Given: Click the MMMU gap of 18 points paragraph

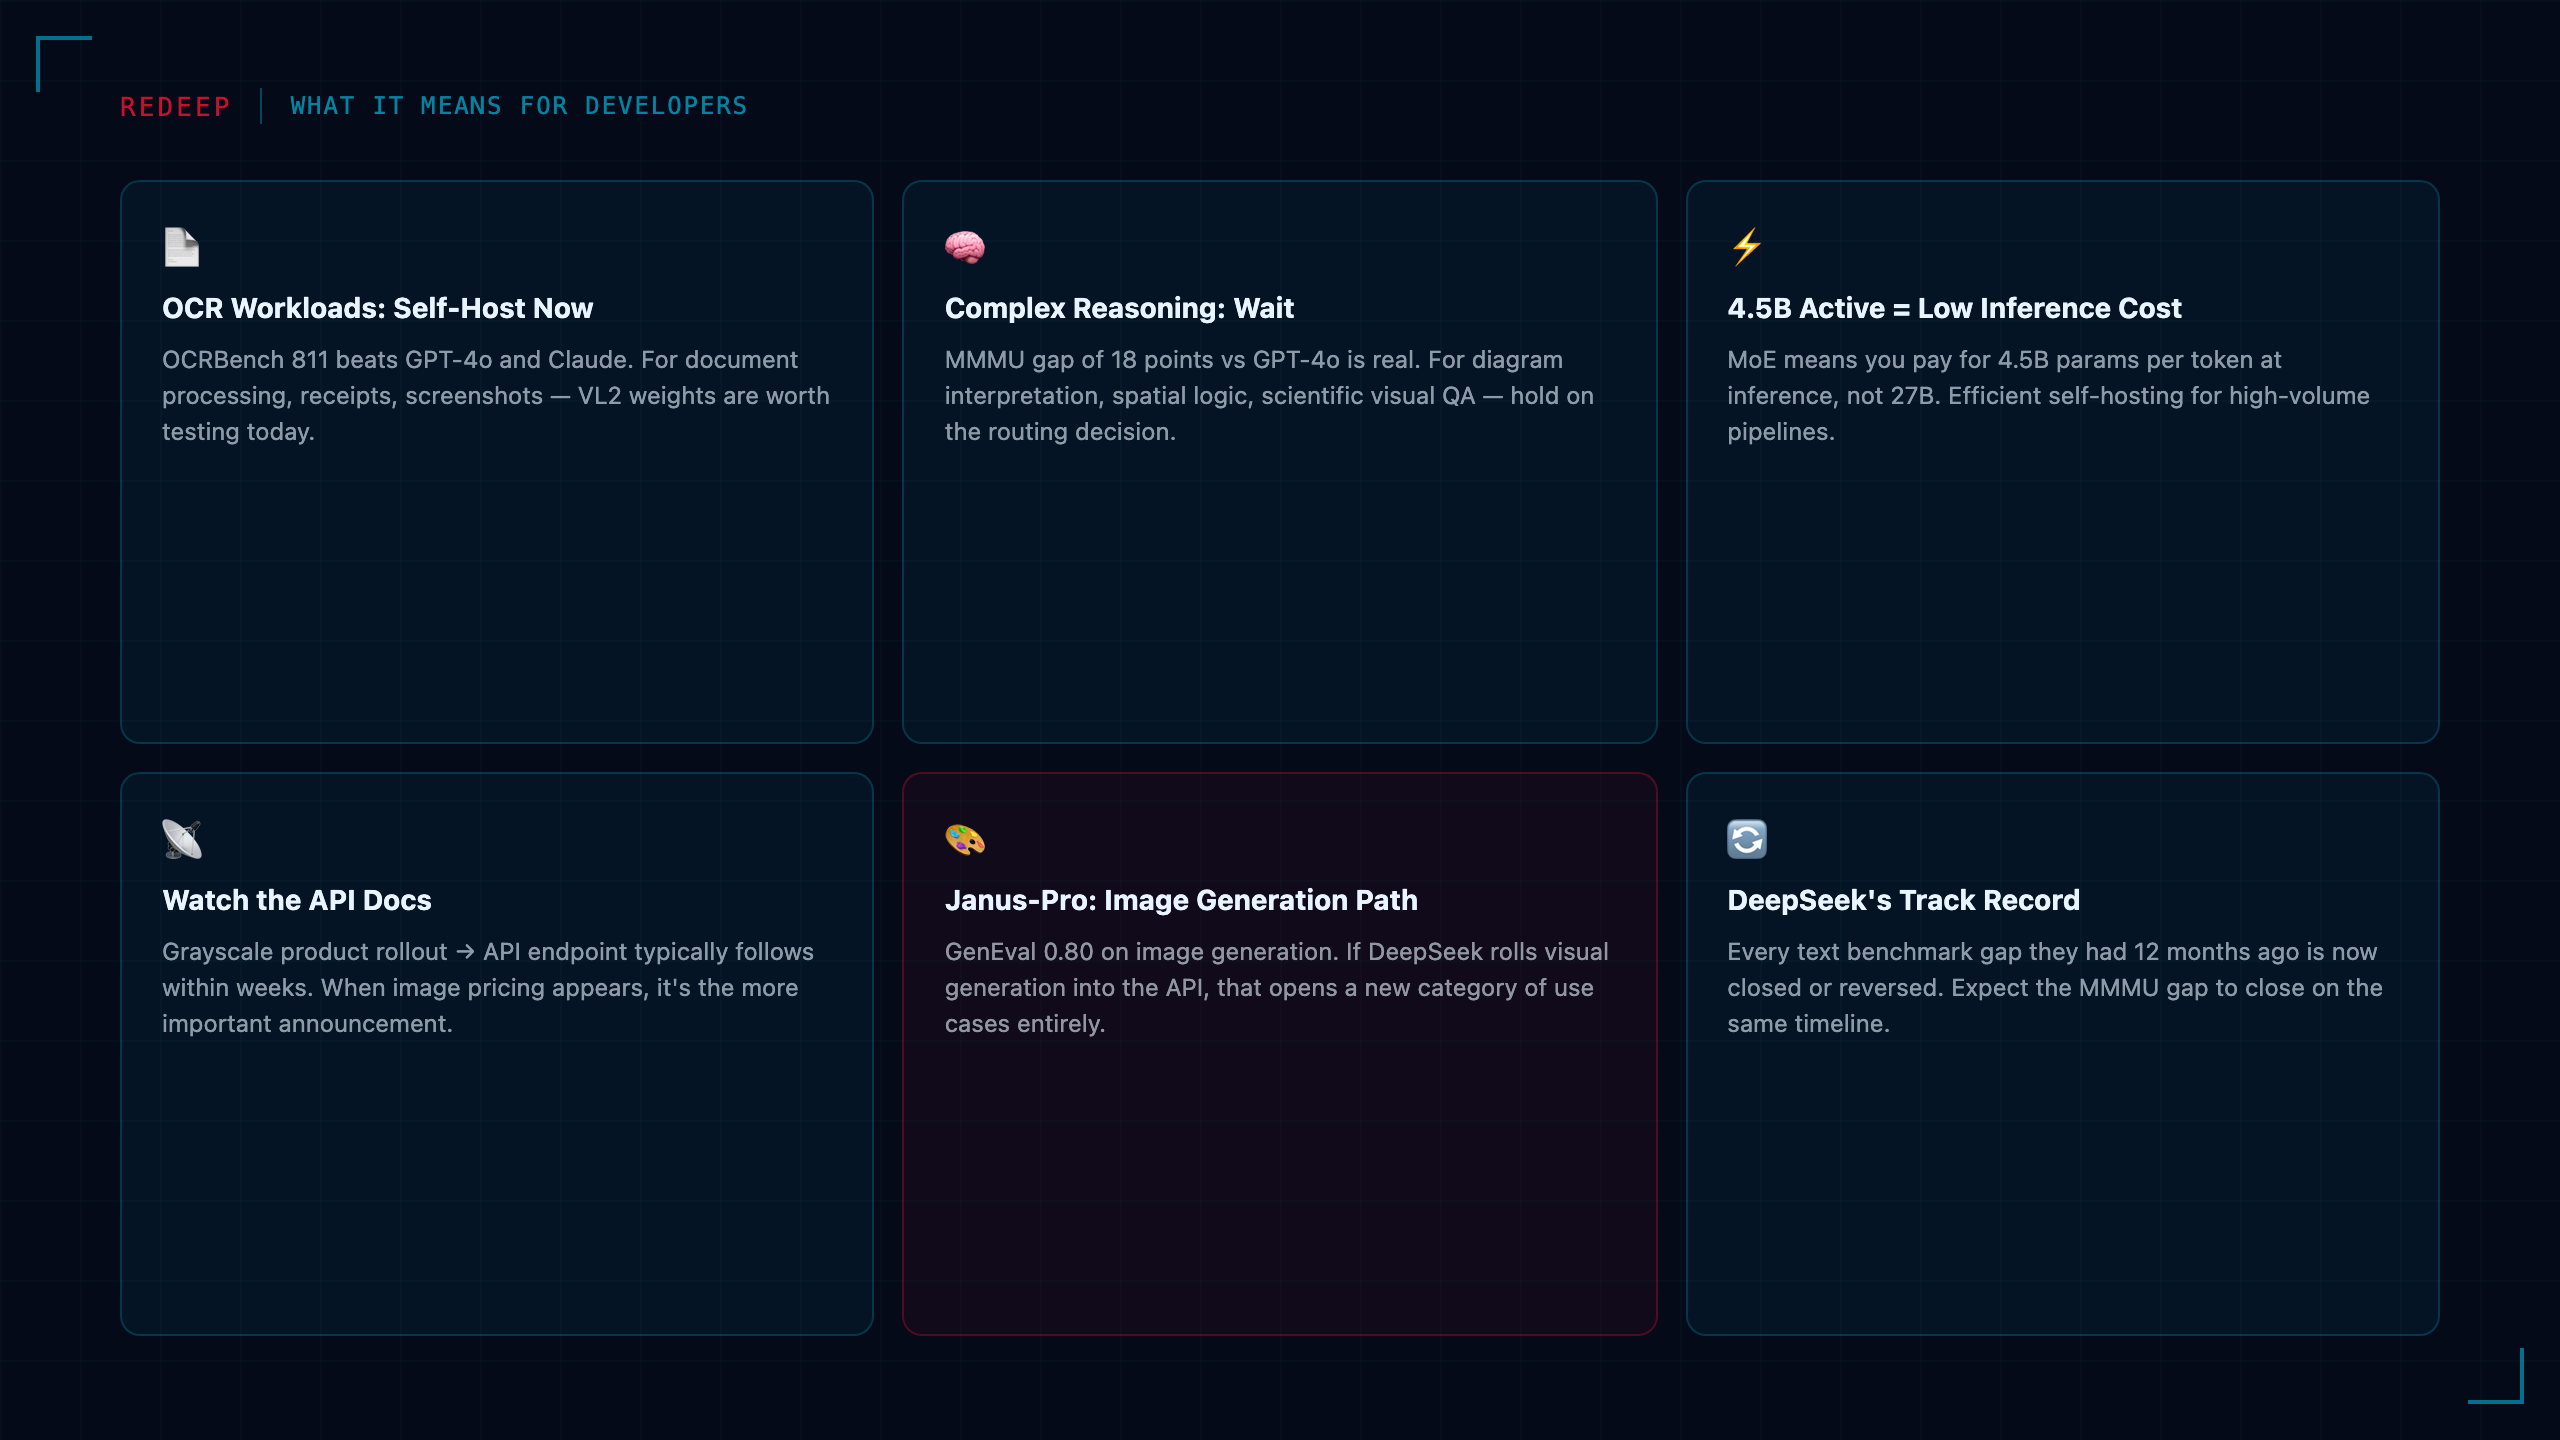Looking at the screenshot, I should coord(1269,396).
